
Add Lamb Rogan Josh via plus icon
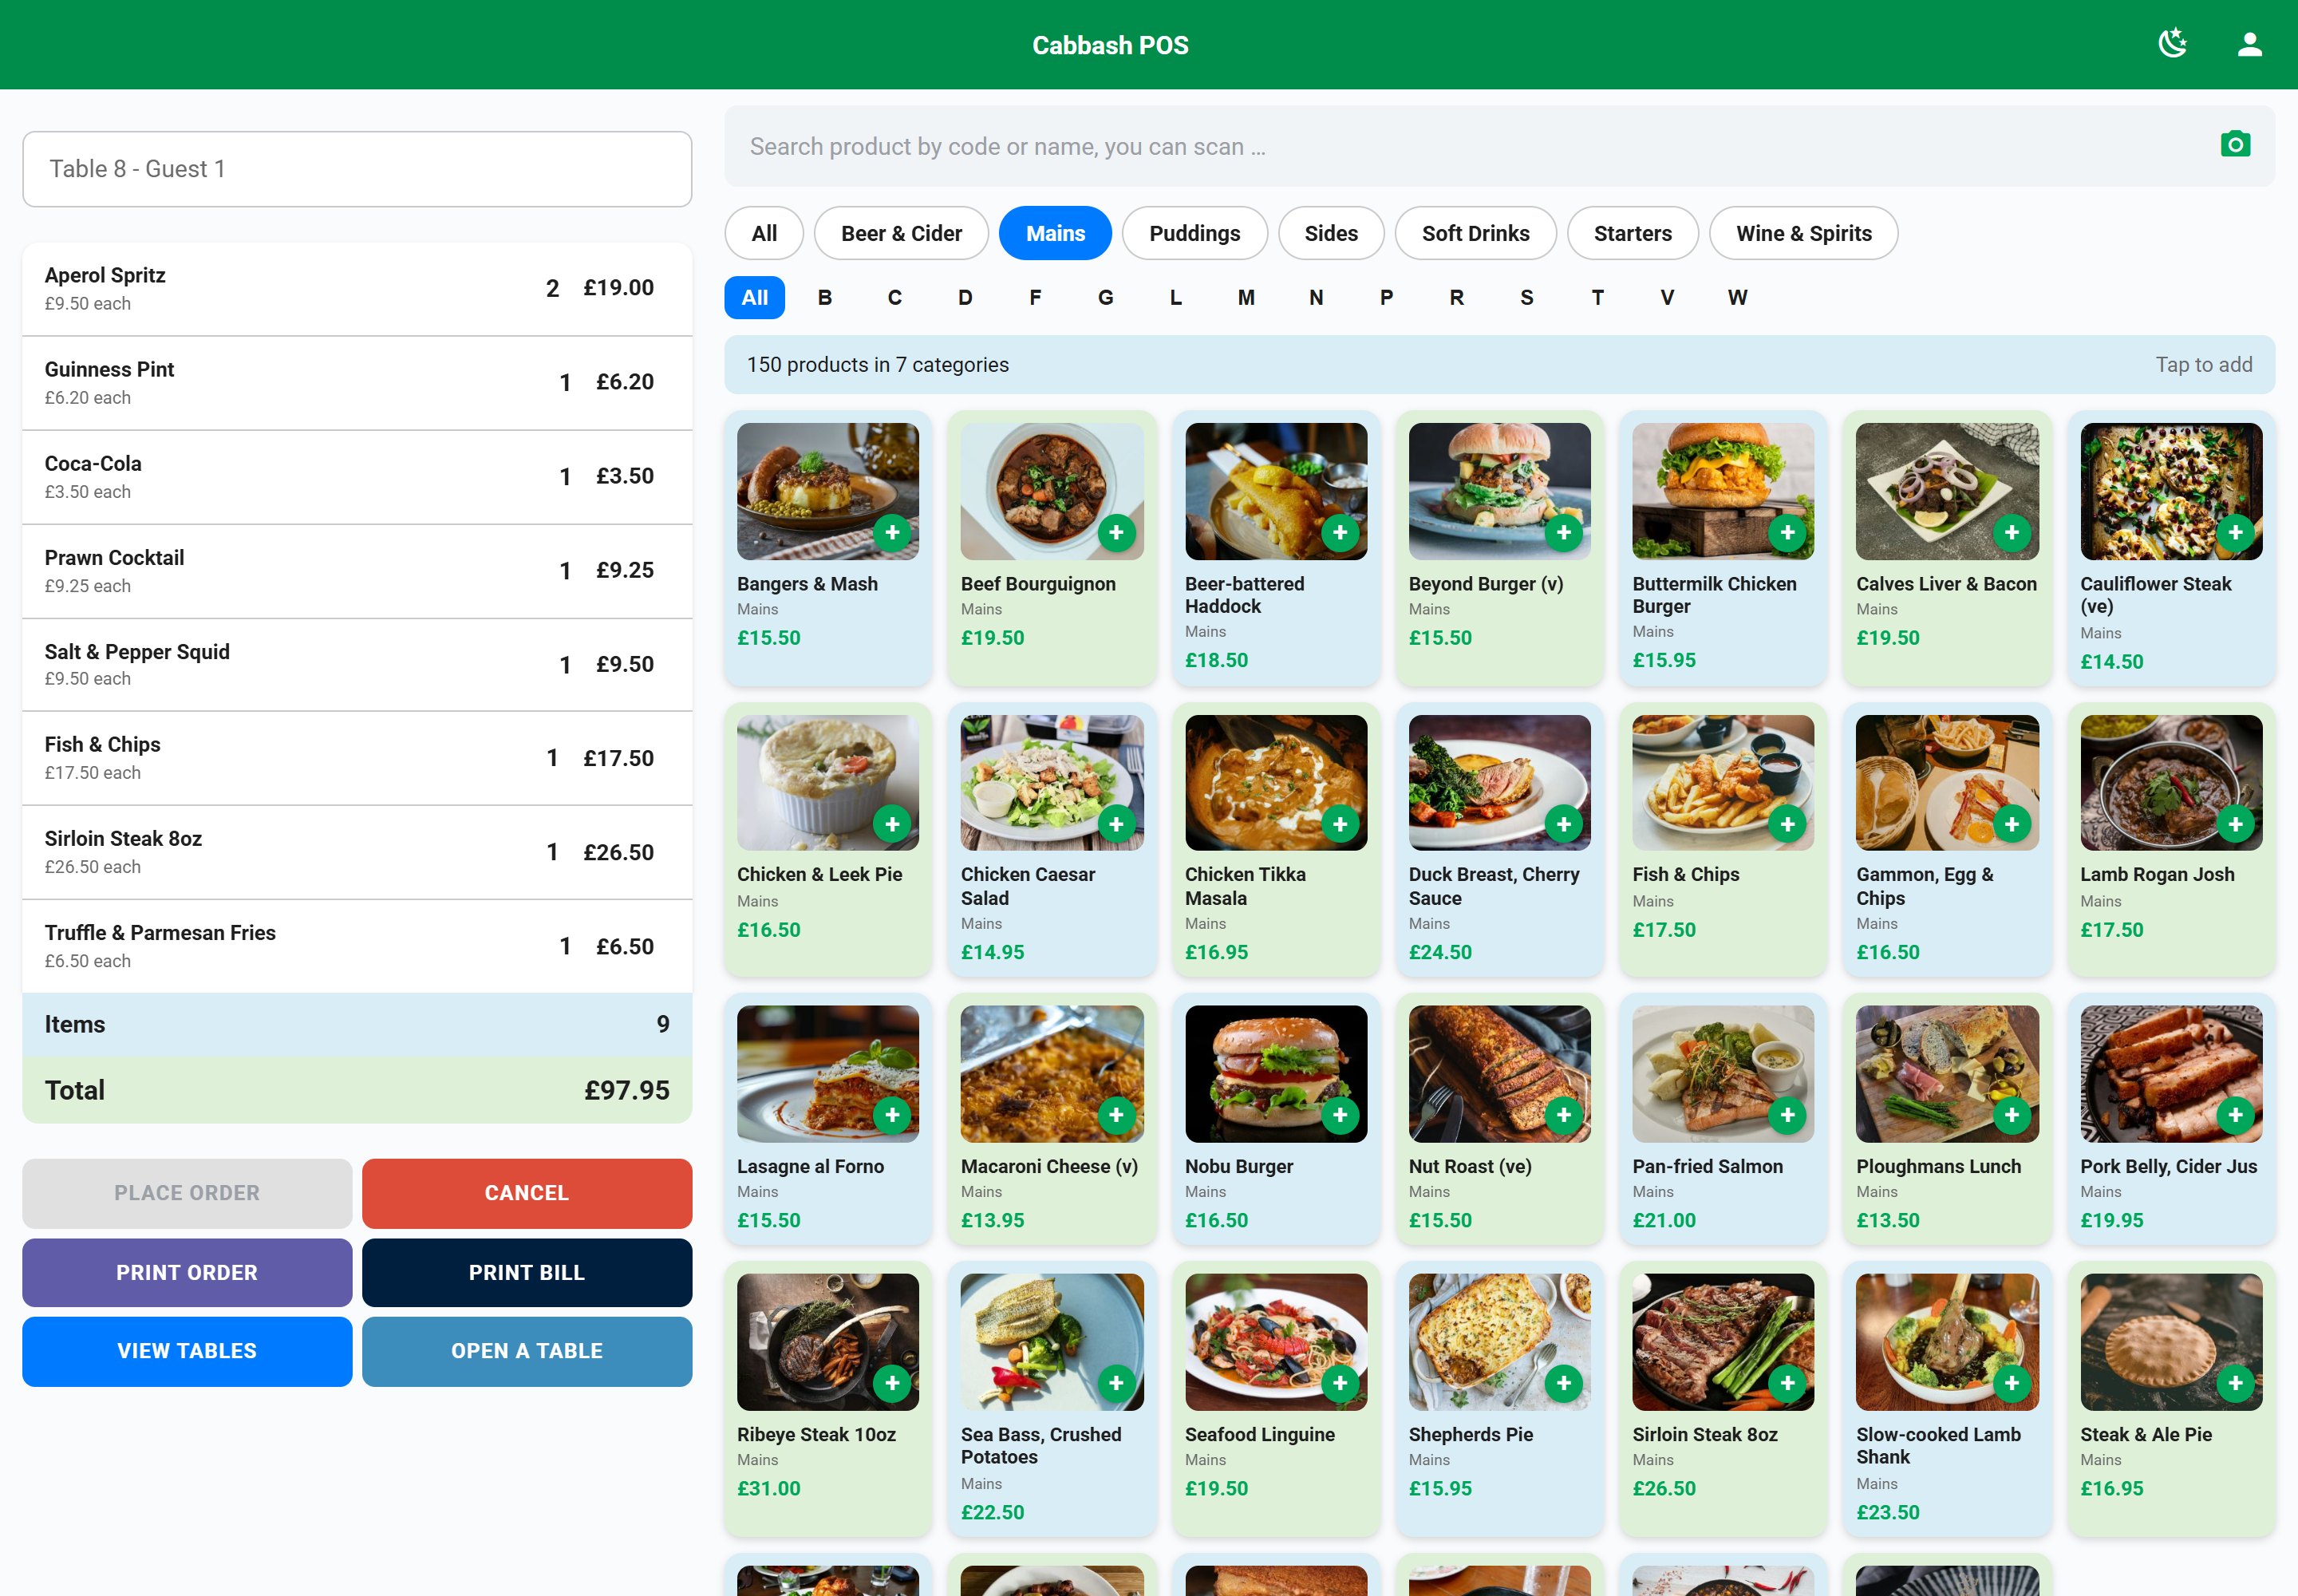pyautogui.click(x=2236, y=824)
